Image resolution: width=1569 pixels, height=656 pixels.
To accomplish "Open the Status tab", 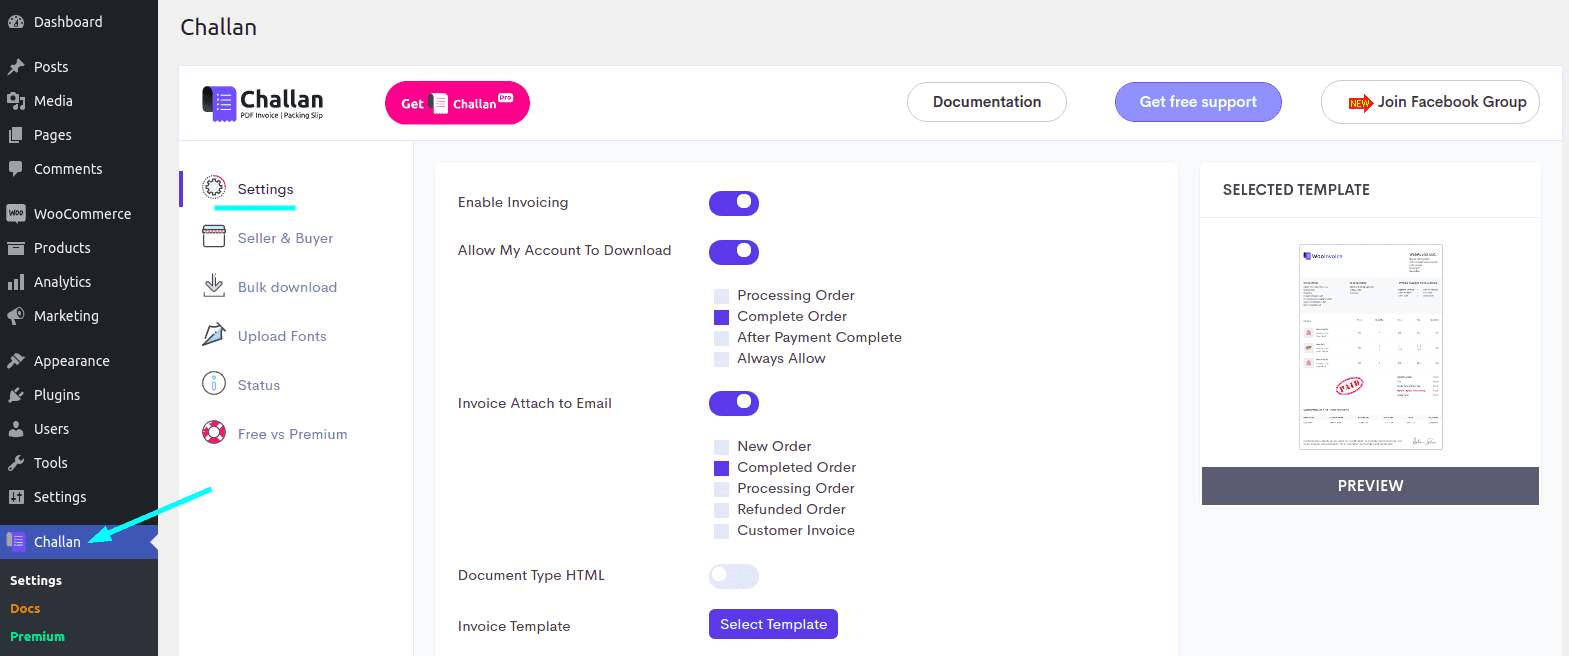I will coord(259,385).
